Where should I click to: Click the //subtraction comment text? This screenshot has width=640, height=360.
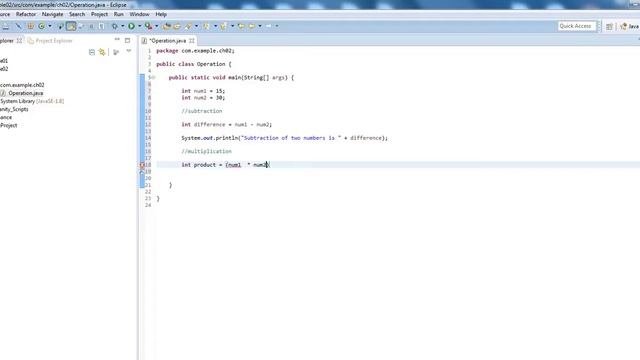pos(202,111)
